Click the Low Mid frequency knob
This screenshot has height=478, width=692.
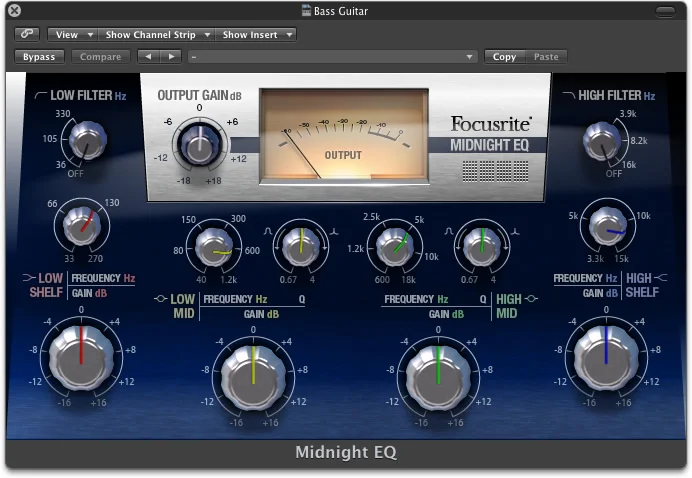click(214, 247)
